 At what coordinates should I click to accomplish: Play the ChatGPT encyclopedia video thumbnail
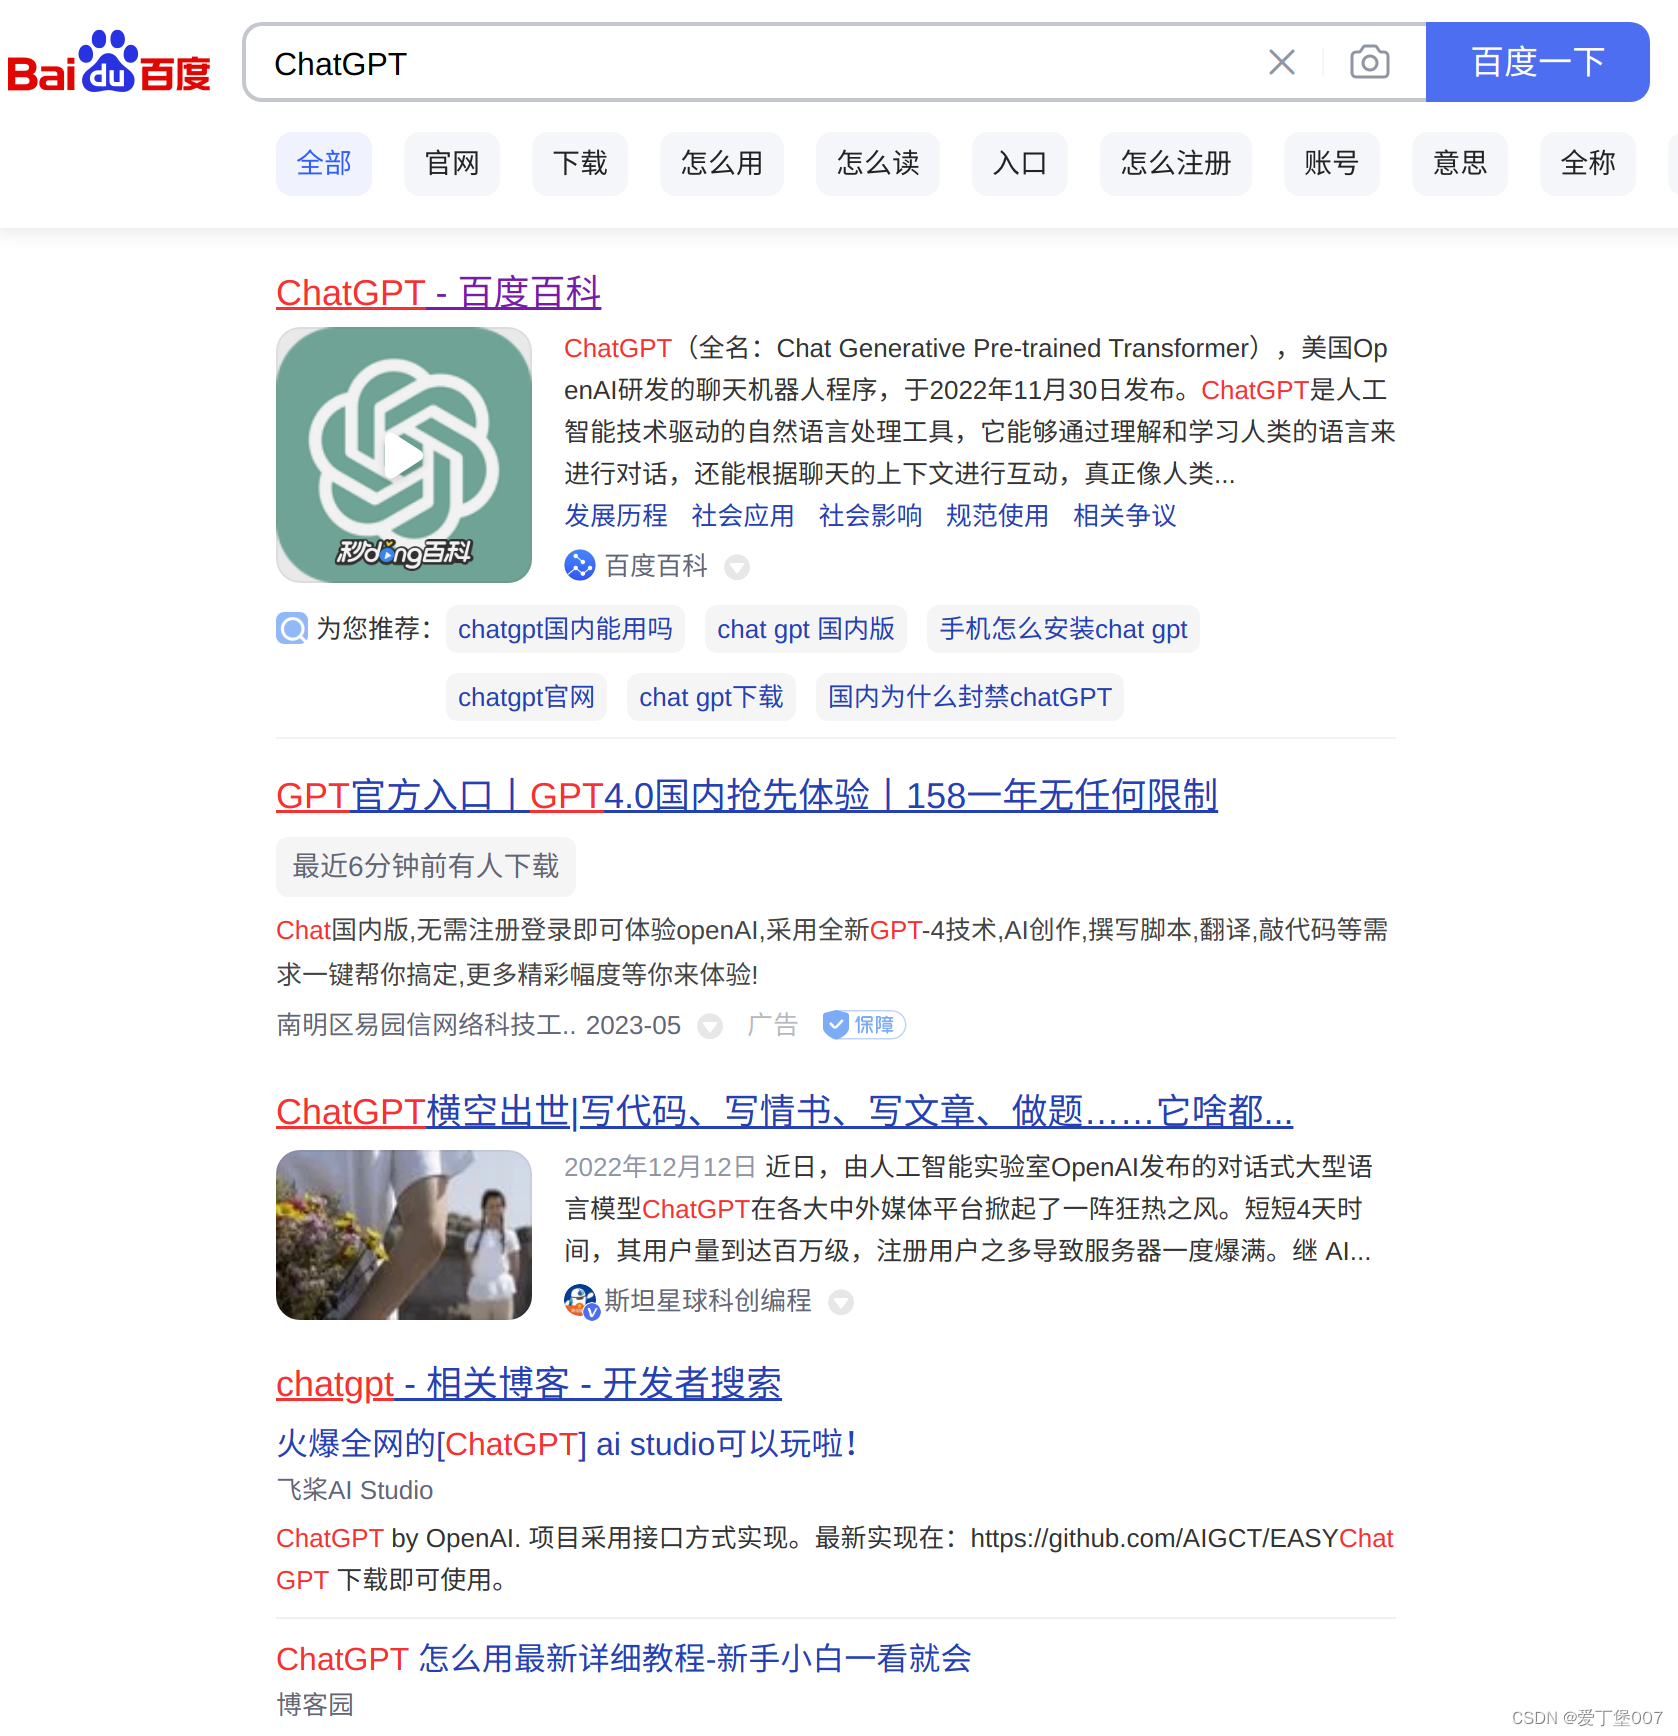(404, 455)
